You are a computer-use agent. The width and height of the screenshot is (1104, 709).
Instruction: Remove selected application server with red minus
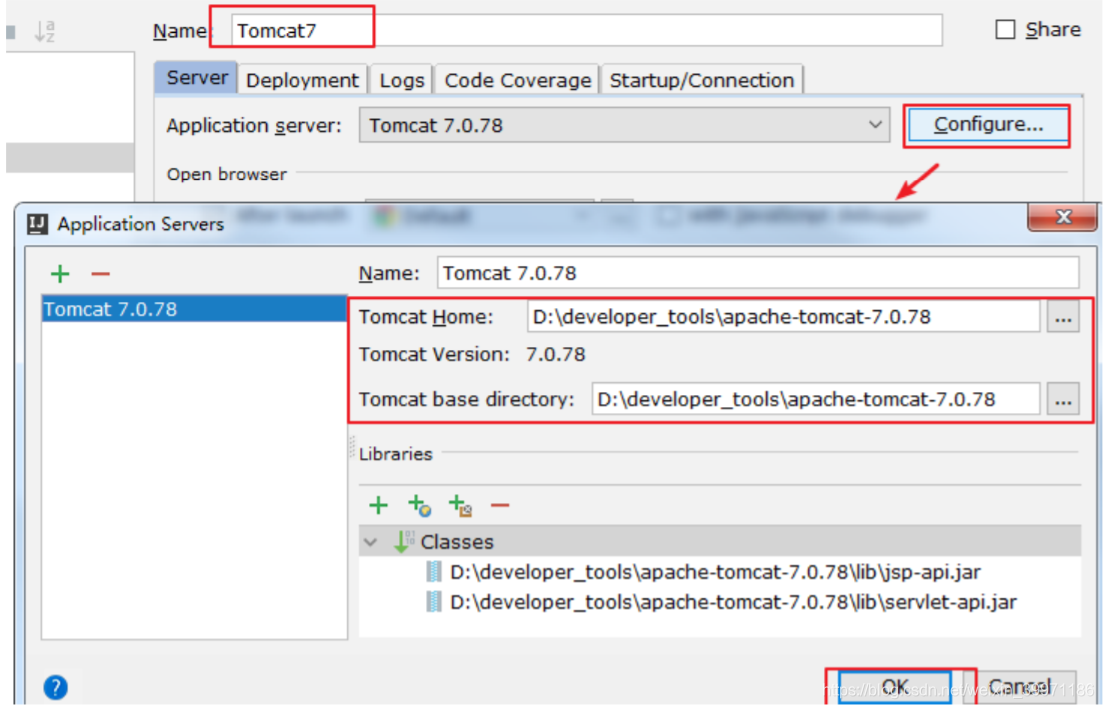[x=101, y=273]
